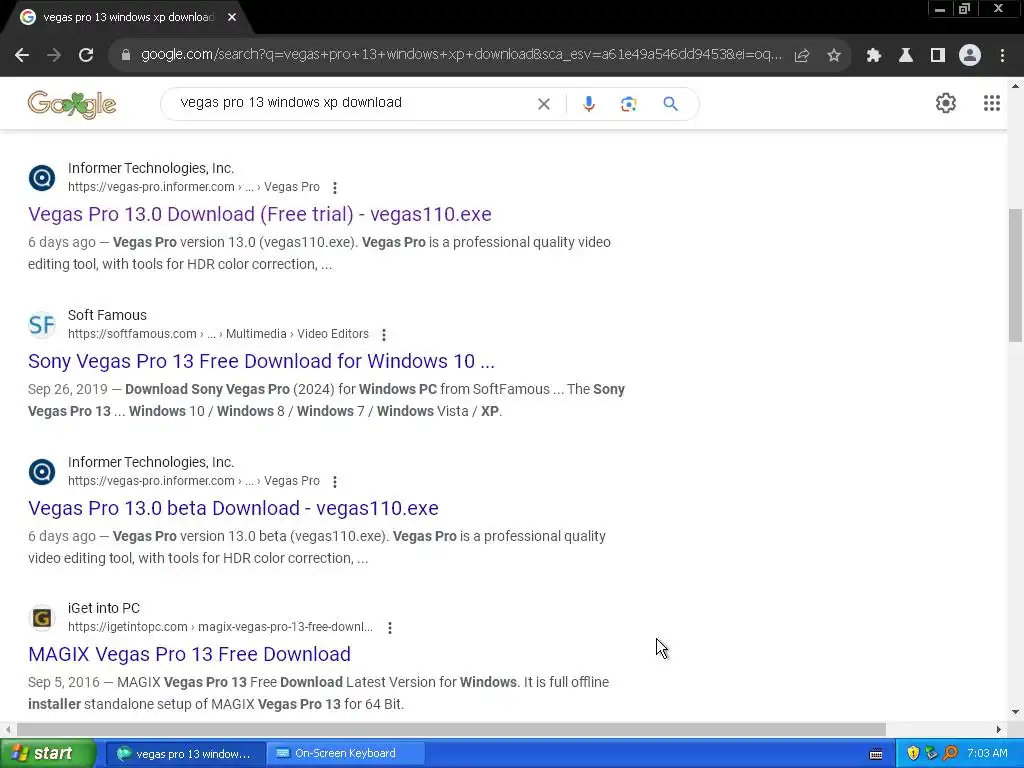
Task: Reload the Google search page
Action: tap(86, 56)
